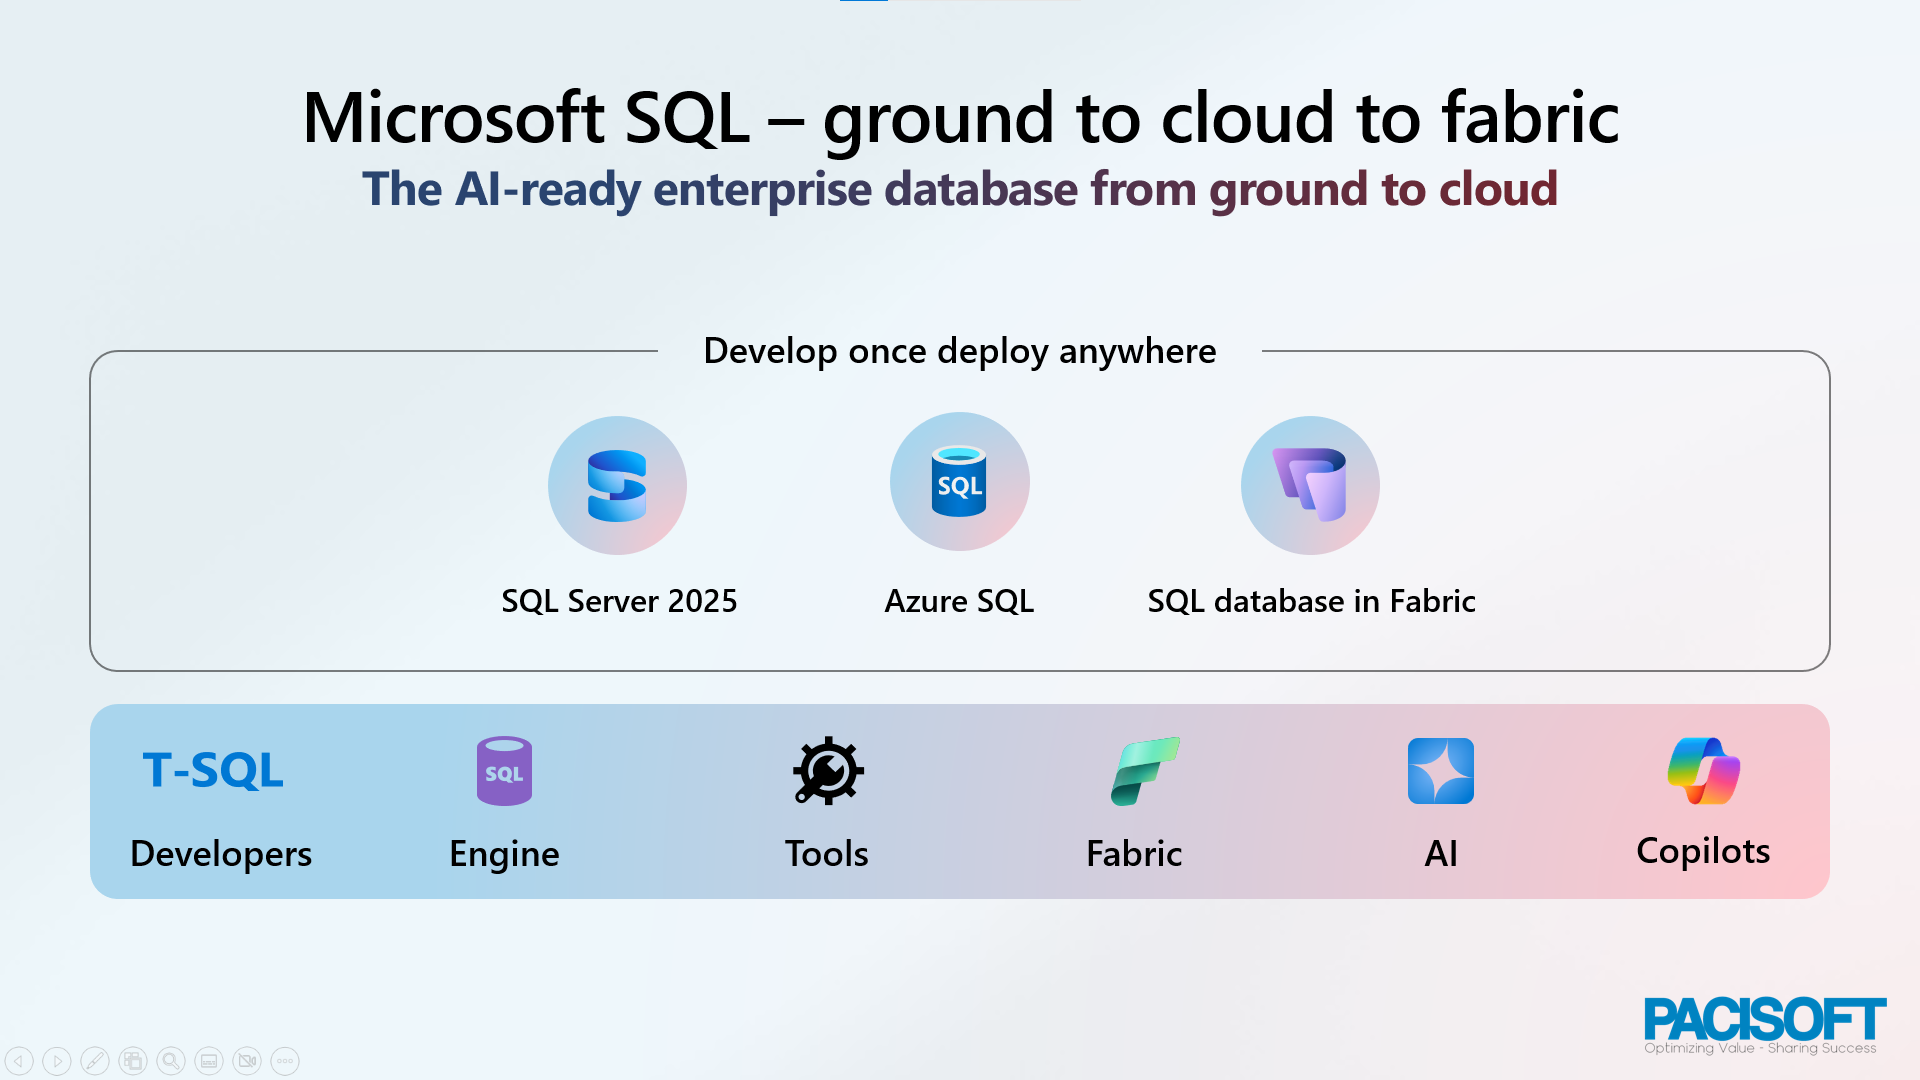This screenshot has width=1920, height=1080.
Task: Click the 'AI' label
Action: tap(1441, 854)
